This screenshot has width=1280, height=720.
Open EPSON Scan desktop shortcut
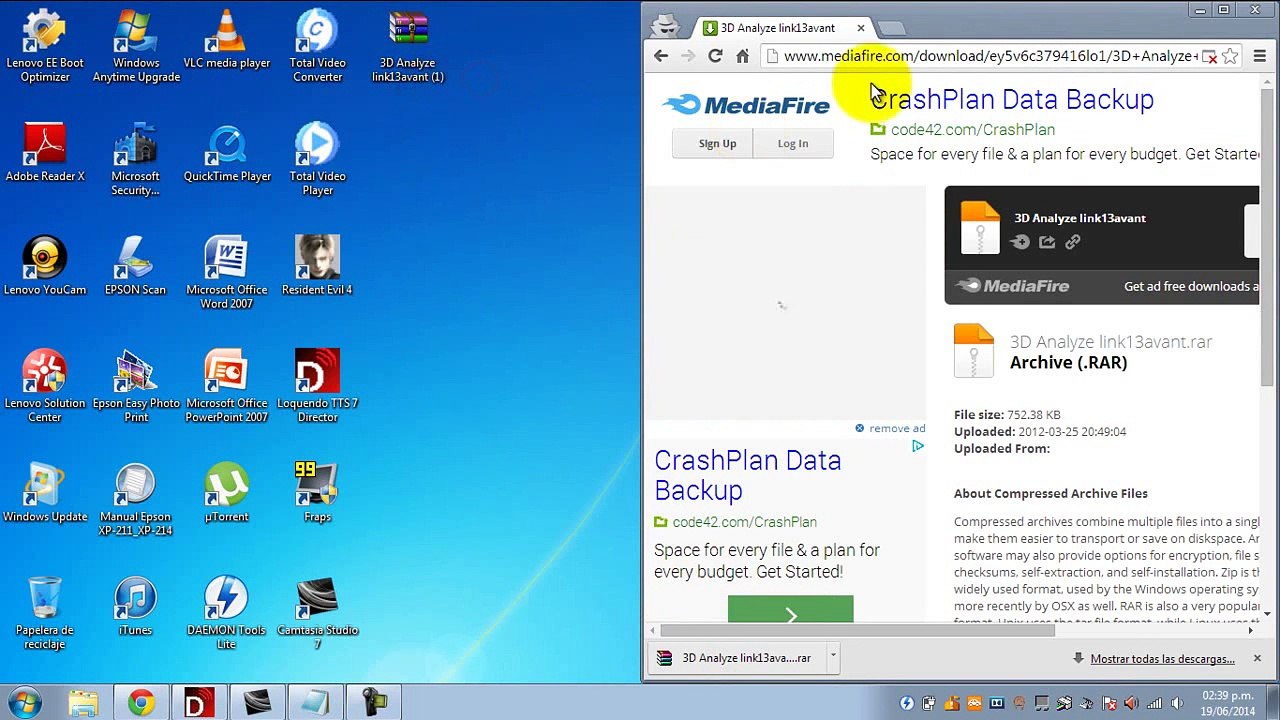point(136,267)
